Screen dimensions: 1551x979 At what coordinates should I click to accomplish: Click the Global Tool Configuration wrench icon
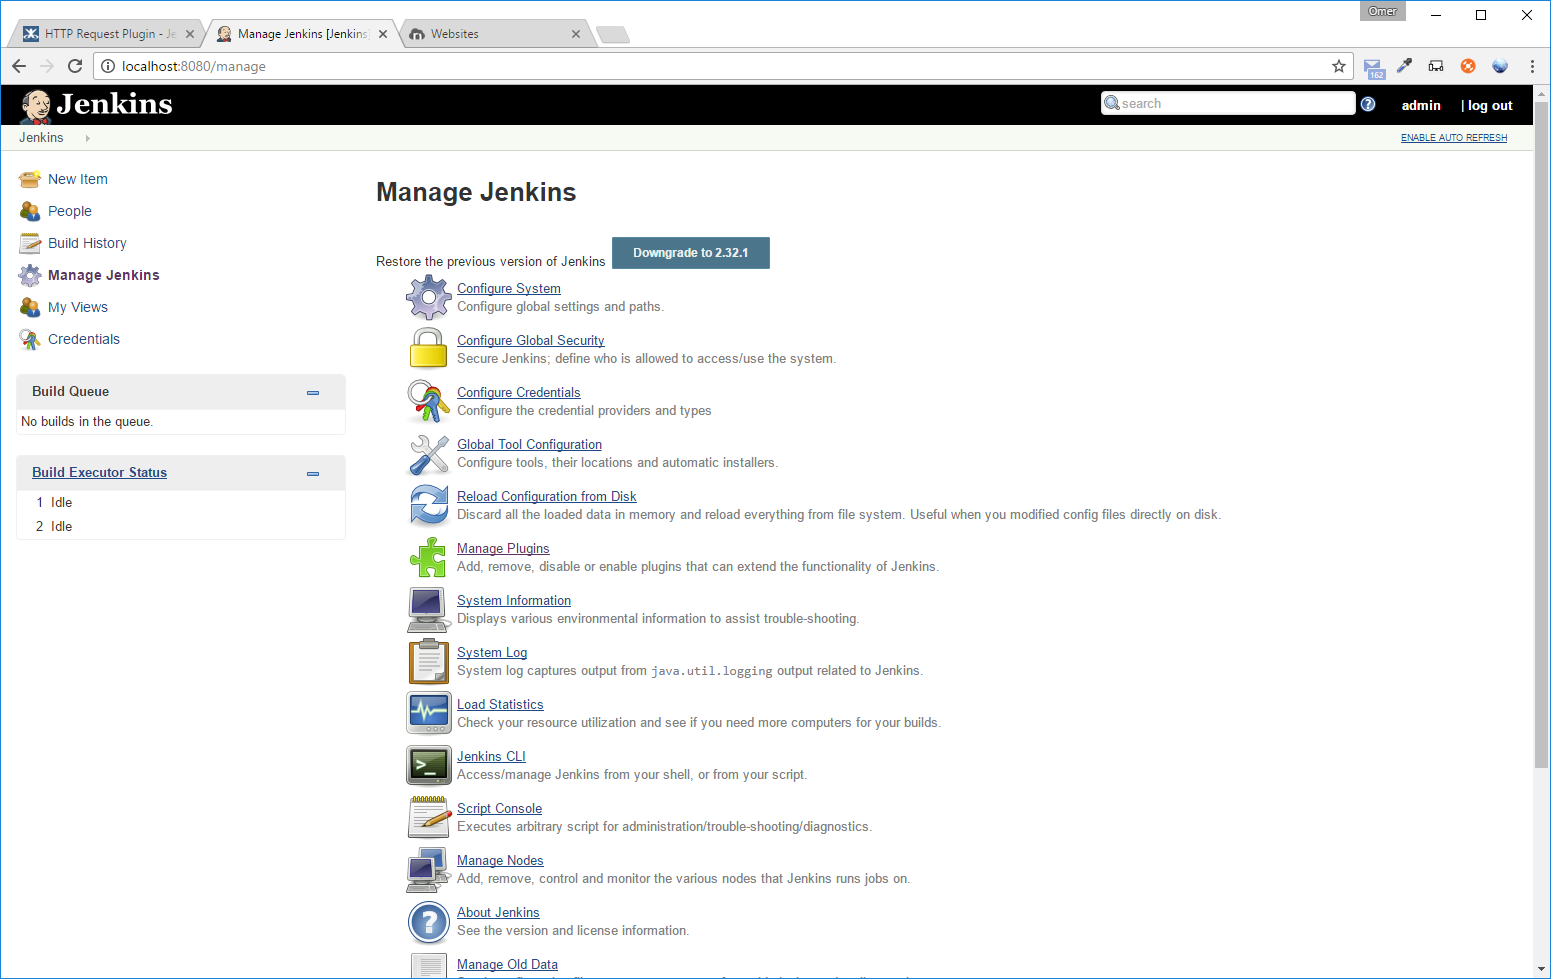point(429,453)
